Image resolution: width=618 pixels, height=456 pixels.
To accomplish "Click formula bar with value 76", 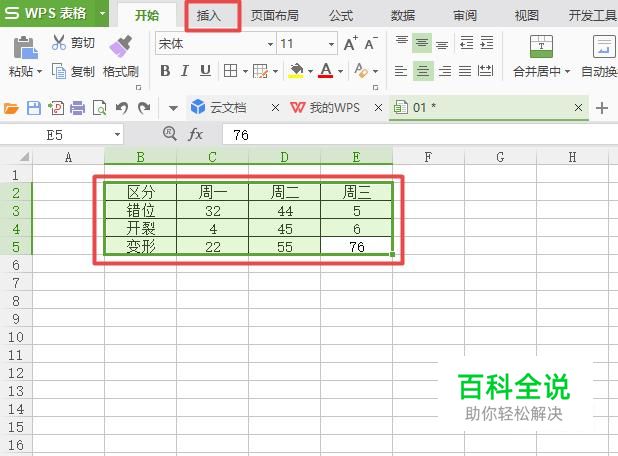I will pyautogui.click(x=420, y=135).
